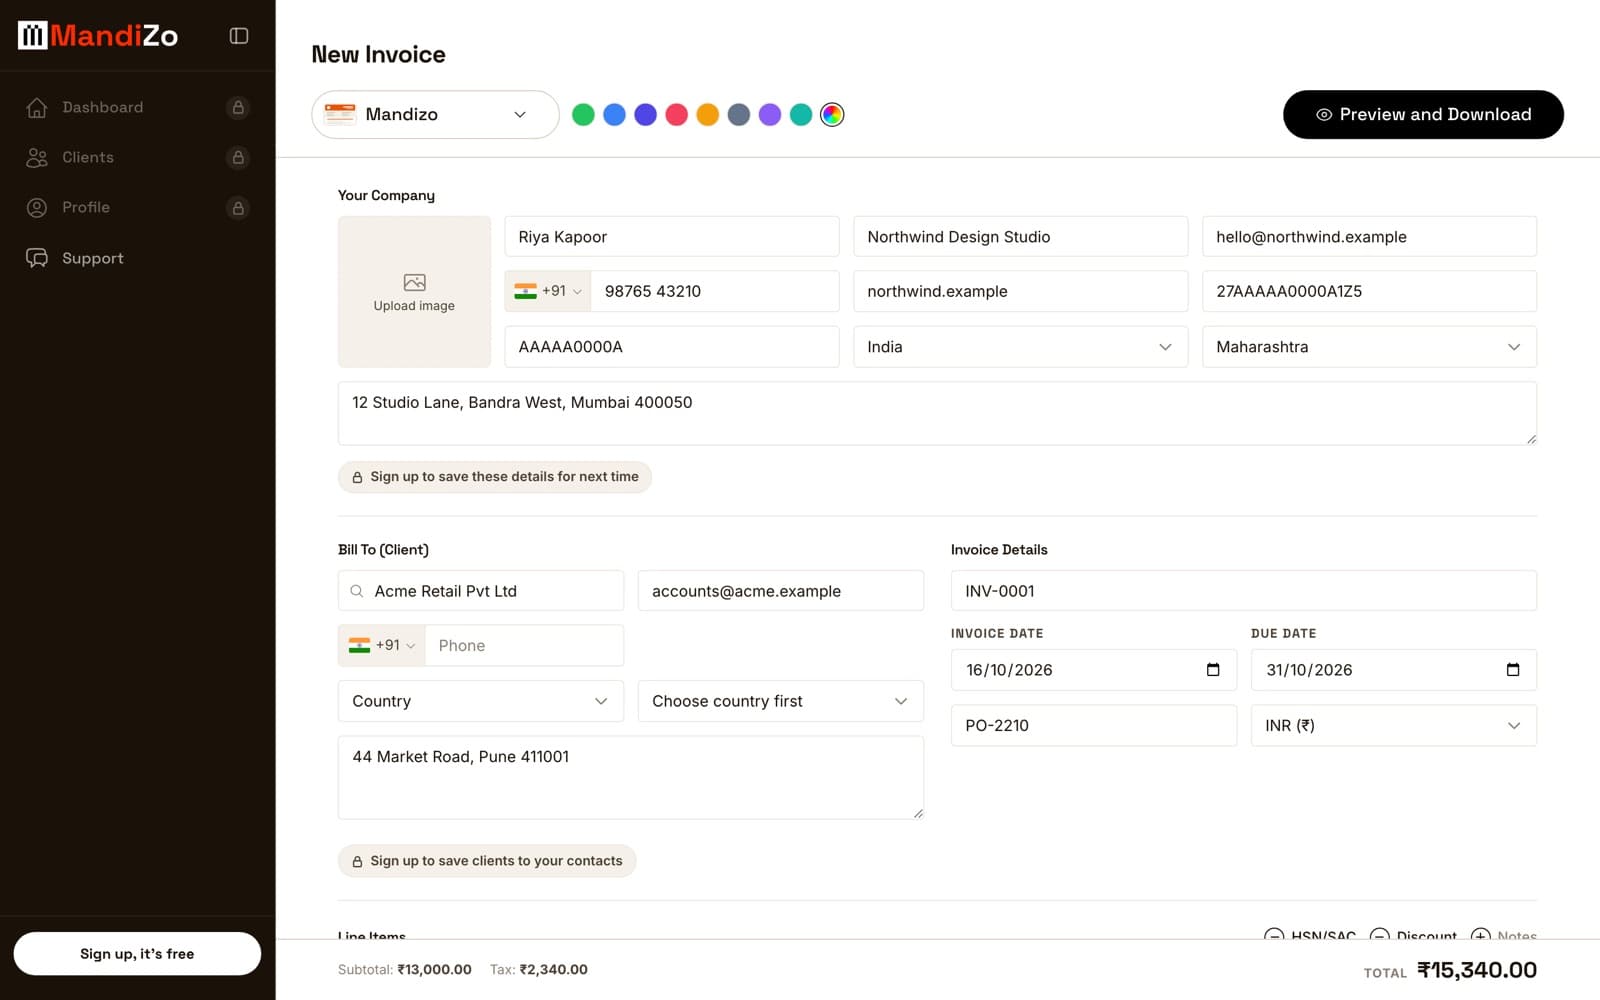This screenshot has width=1600, height=1000.
Task: Open company phone country code selector
Action: (548, 291)
